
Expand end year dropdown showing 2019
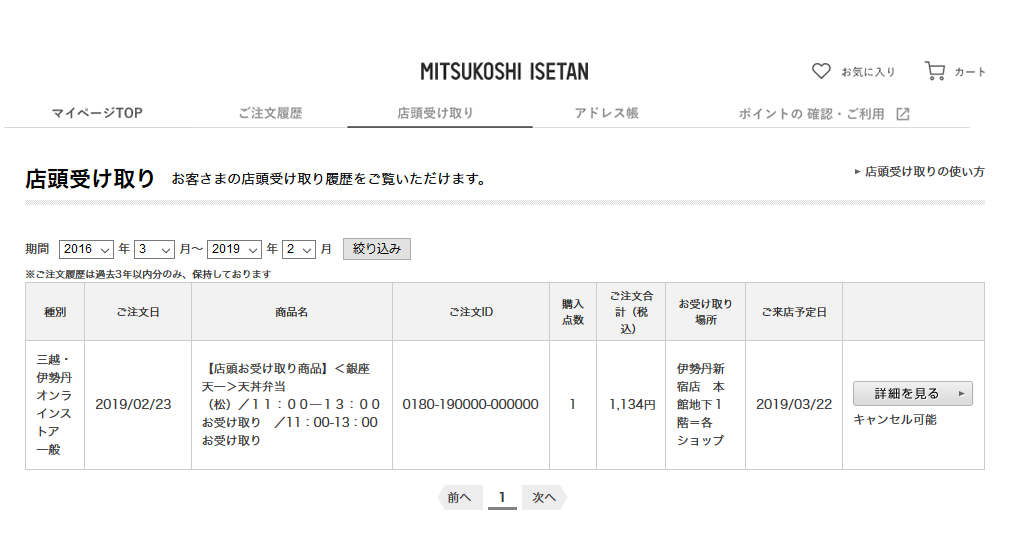(234, 249)
